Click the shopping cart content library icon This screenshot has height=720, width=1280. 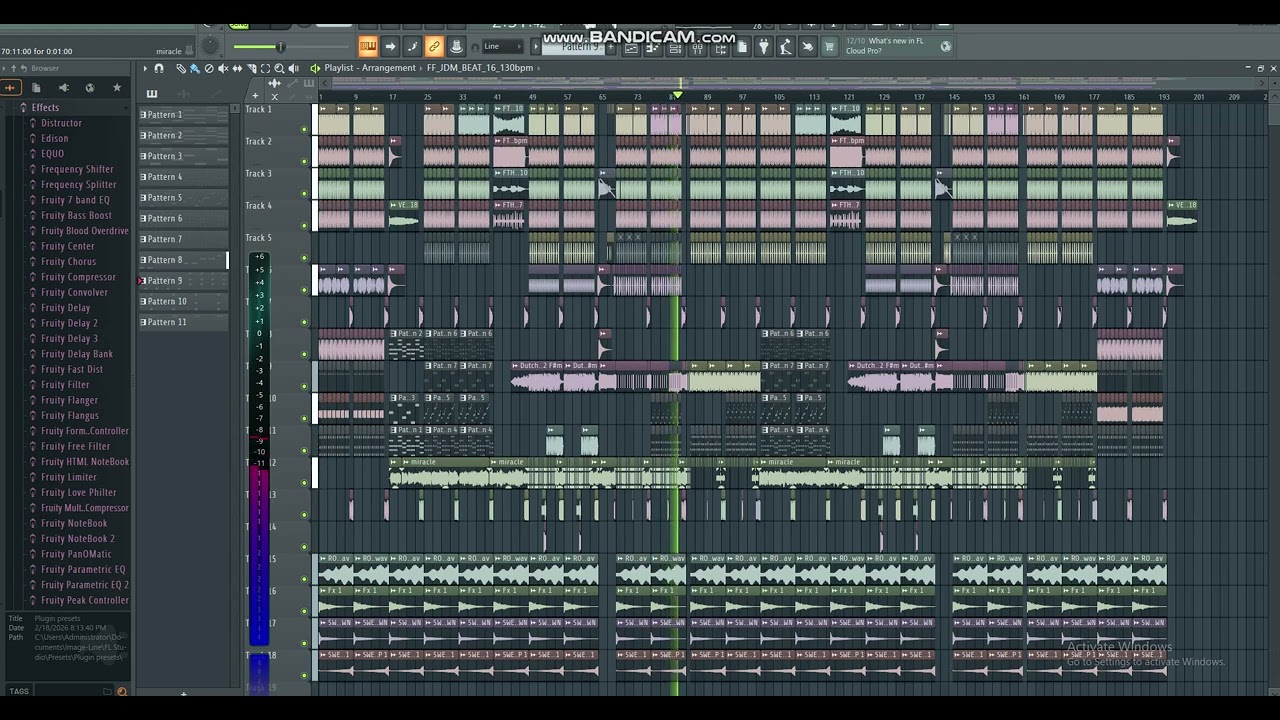pyautogui.click(x=829, y=46)
